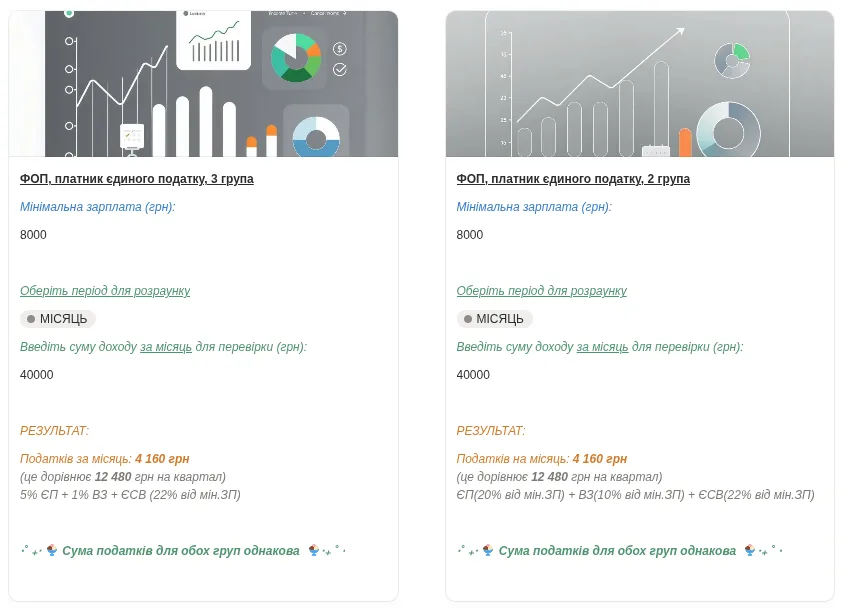Click the green pie chart icon in 3 група image

296,57
